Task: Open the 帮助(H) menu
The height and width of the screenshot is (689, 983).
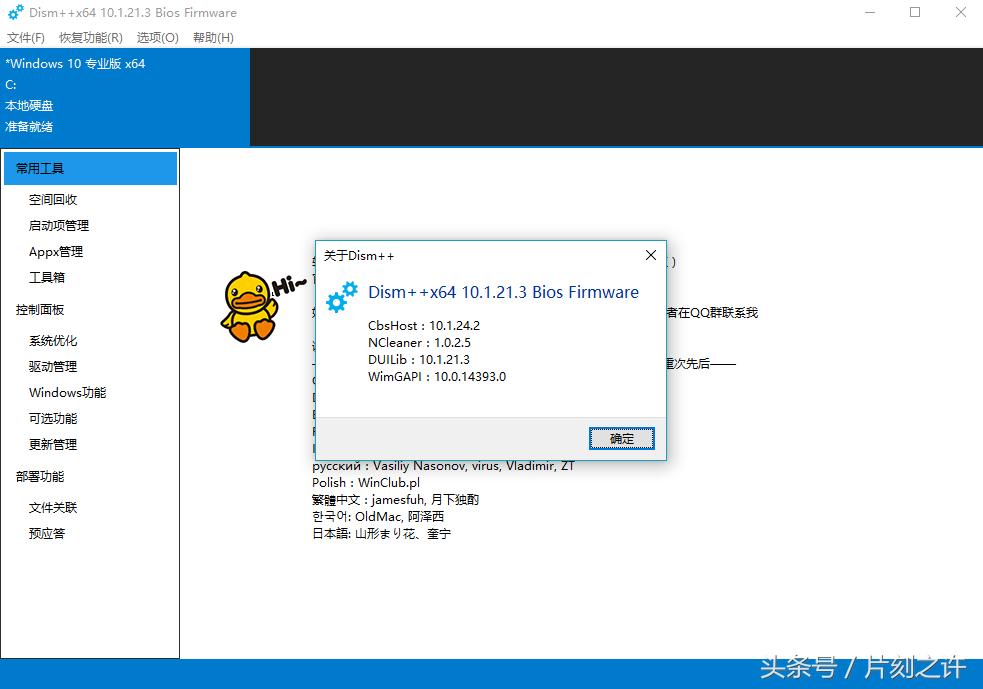Action: [x=213, y=38]
